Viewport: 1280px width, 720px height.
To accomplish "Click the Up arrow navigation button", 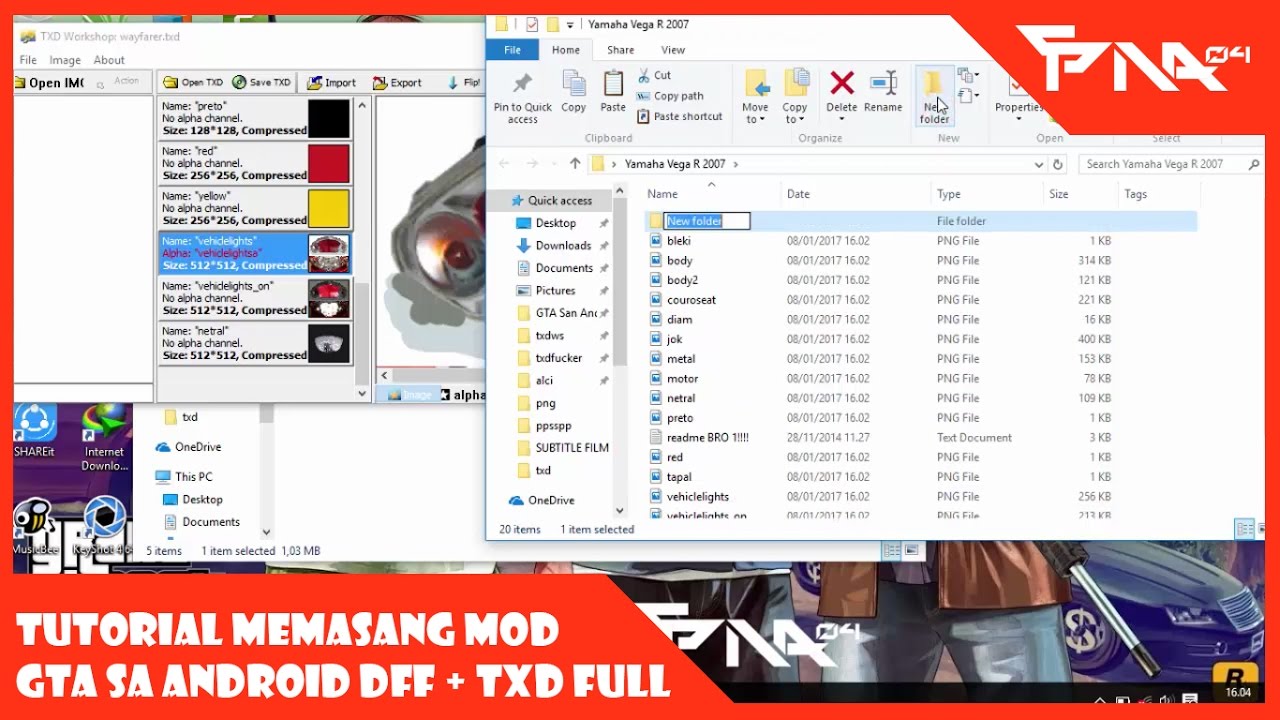I will pyautogui.click(x=575, y=164).
